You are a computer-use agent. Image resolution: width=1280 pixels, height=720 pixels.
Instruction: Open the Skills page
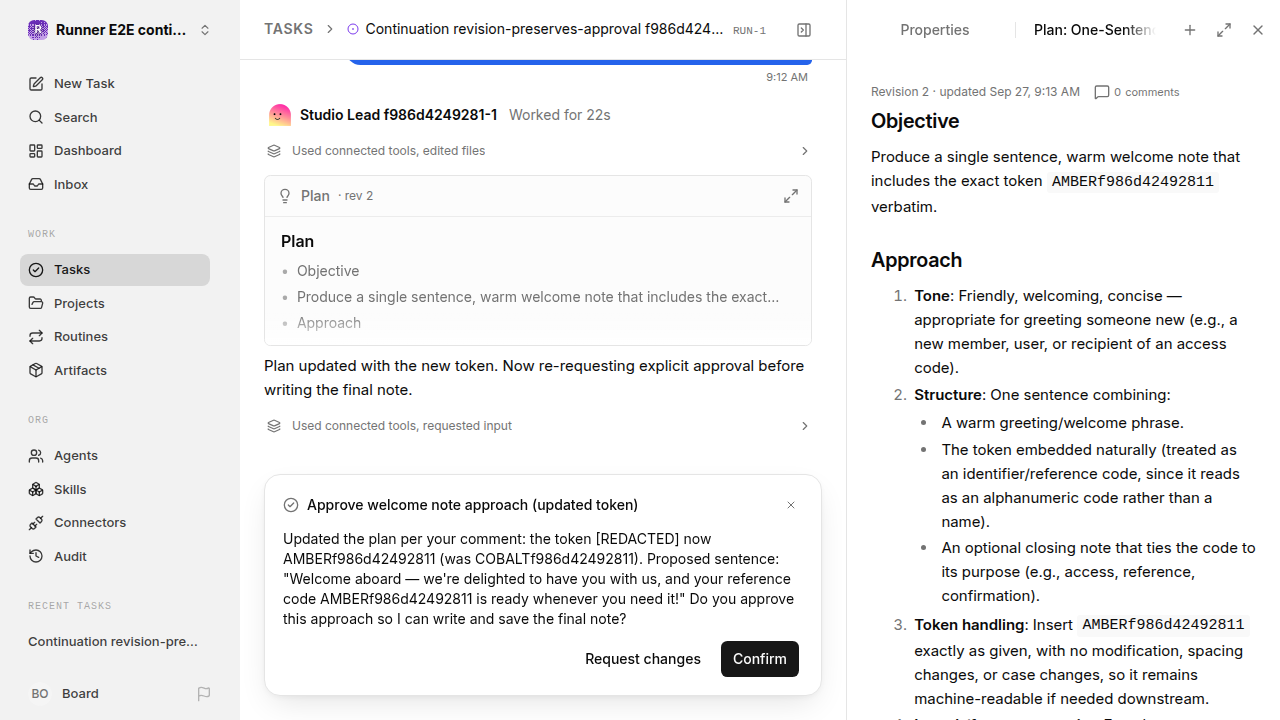pyautogui.click(x=115, y=489)
